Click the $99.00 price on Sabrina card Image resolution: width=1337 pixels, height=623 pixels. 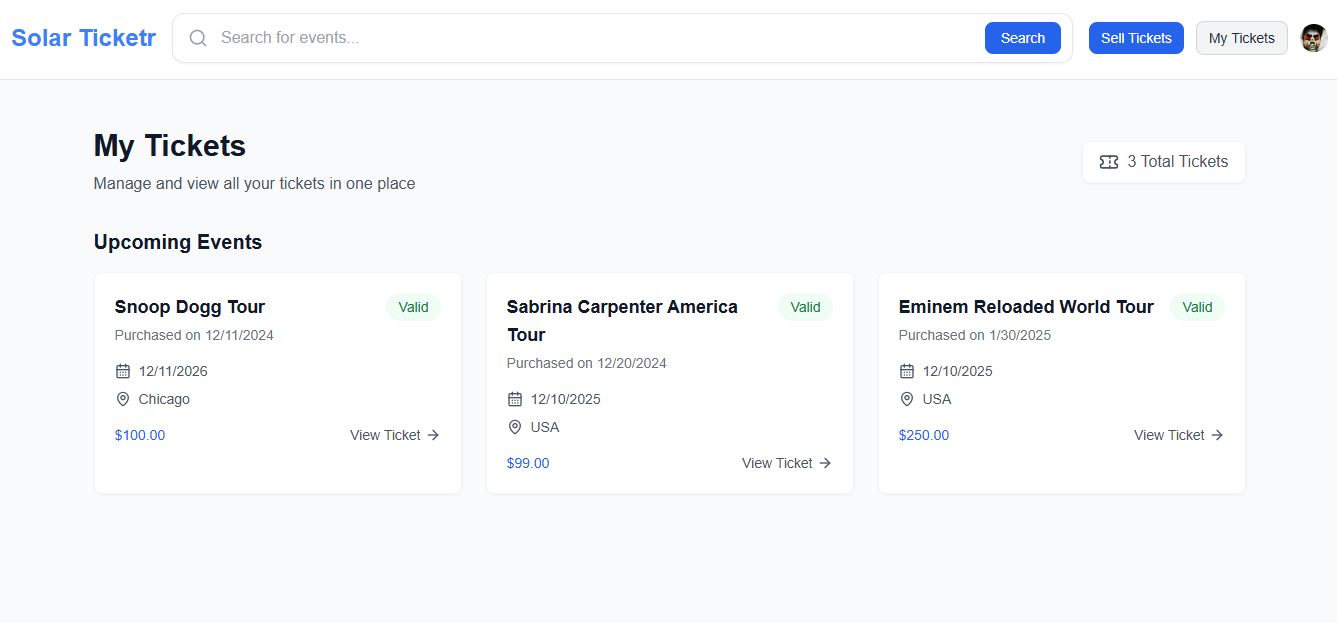tap(528, 463)
